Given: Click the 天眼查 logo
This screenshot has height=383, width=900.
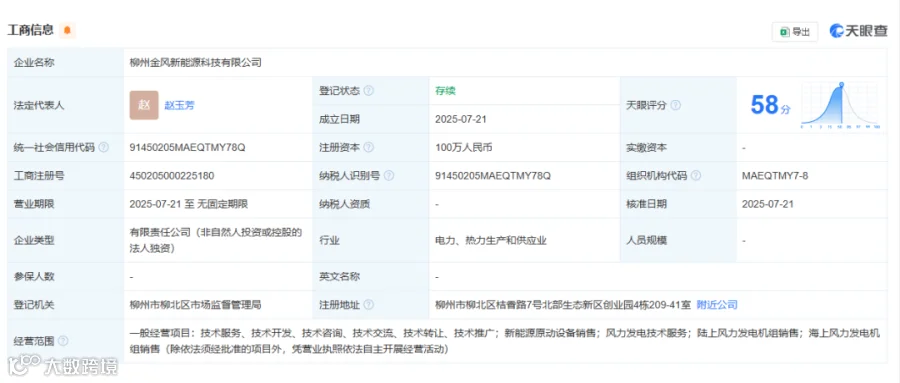Looking at the screenshot, I should point(858,31).
